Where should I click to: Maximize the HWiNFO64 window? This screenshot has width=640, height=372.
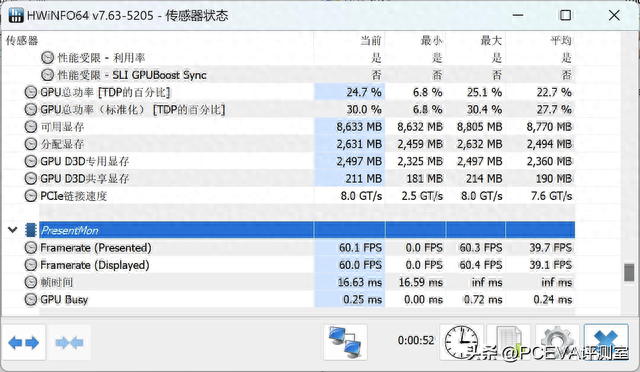(x=565, y=16)
